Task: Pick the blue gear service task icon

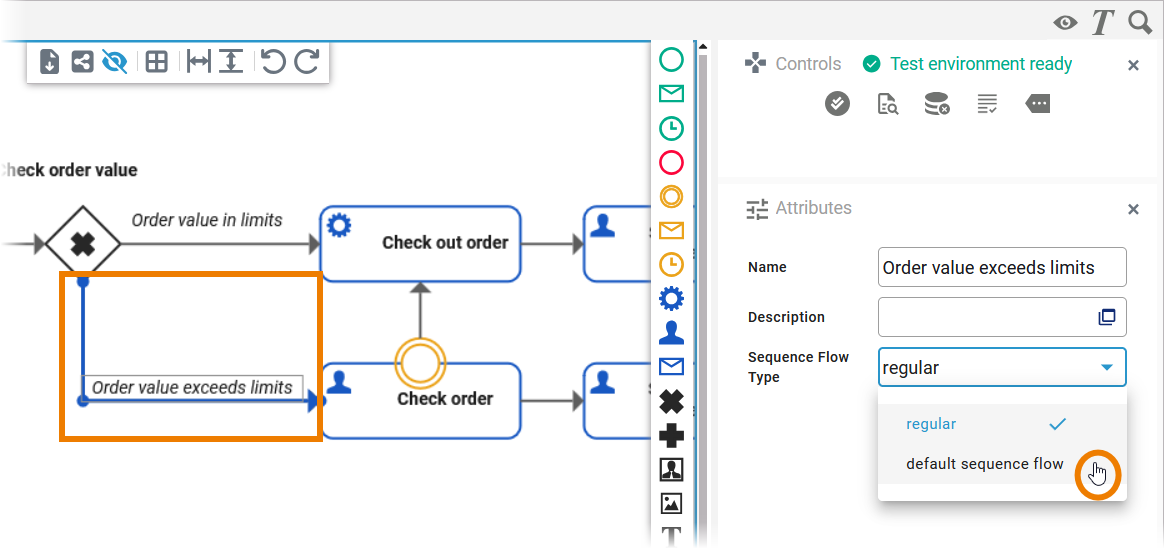Action: pos(671,298)
